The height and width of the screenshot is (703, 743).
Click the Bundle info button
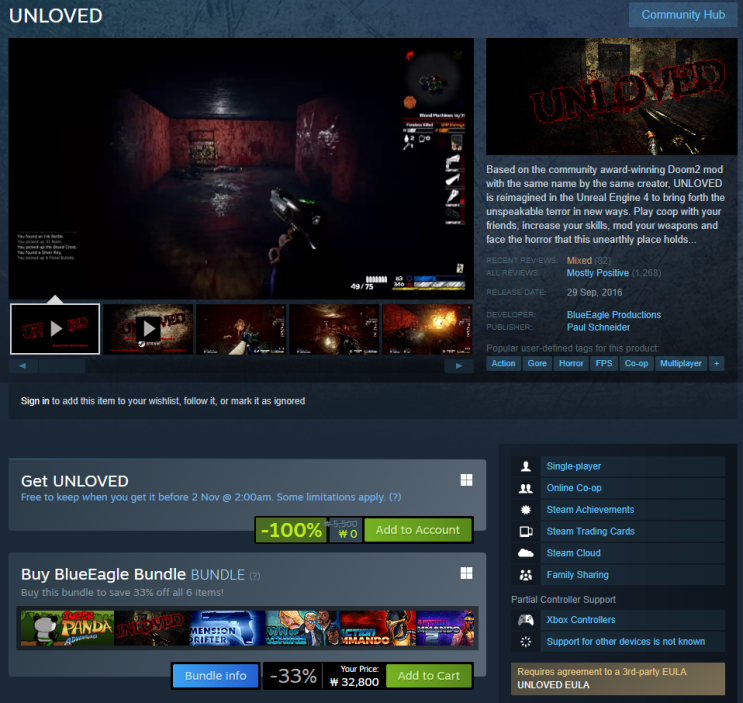(x=215, y=676)
